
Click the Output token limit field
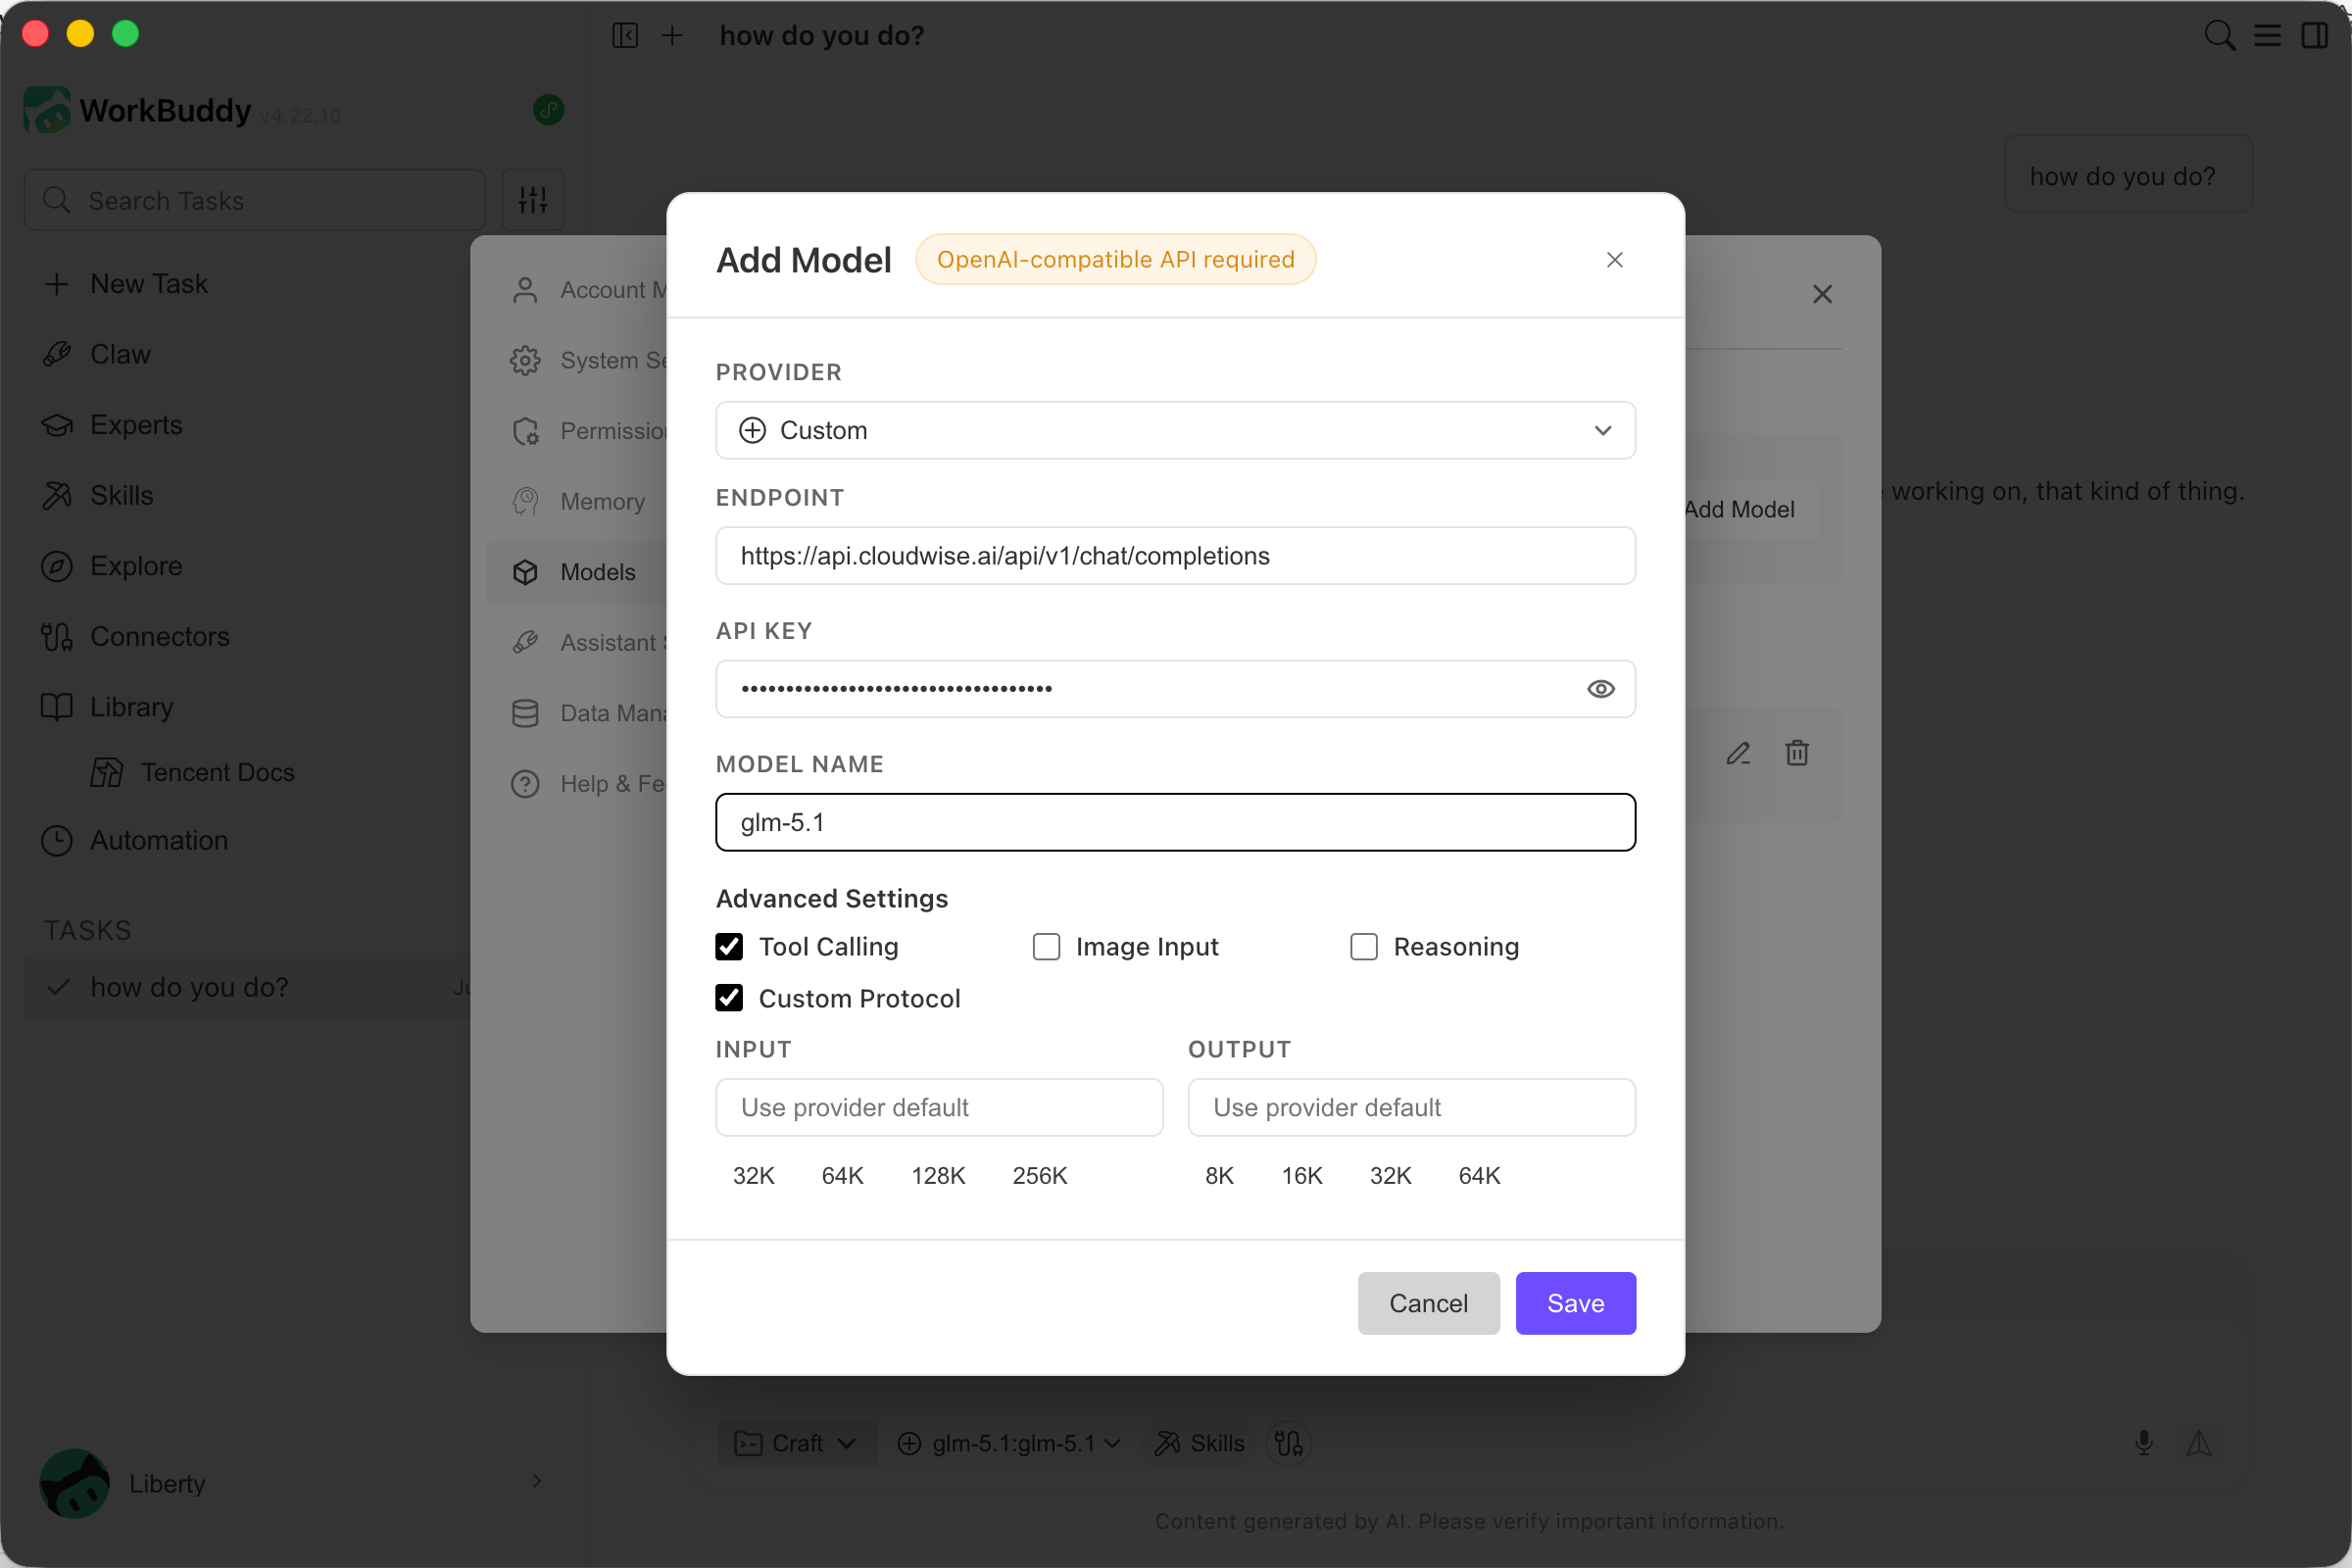click(1411, 1107)
